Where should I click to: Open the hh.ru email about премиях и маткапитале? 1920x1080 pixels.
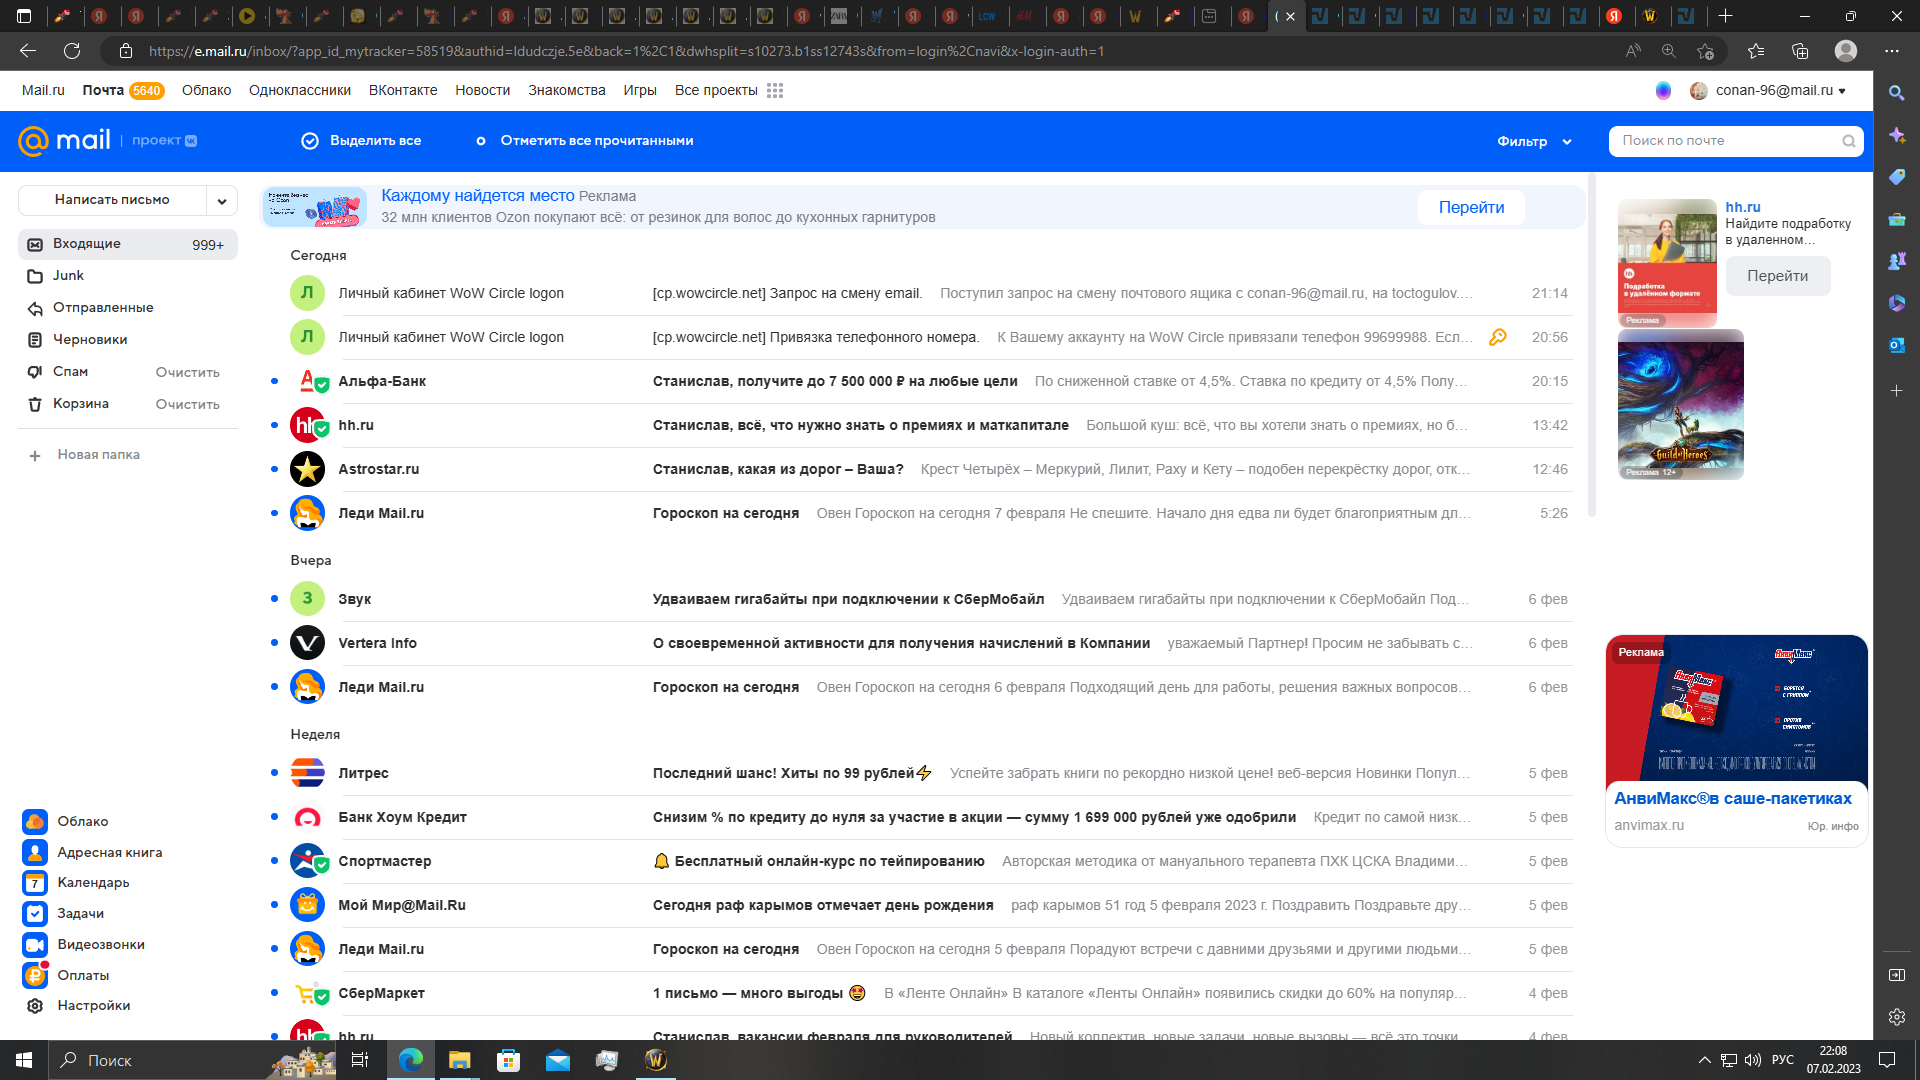[930, 426]
